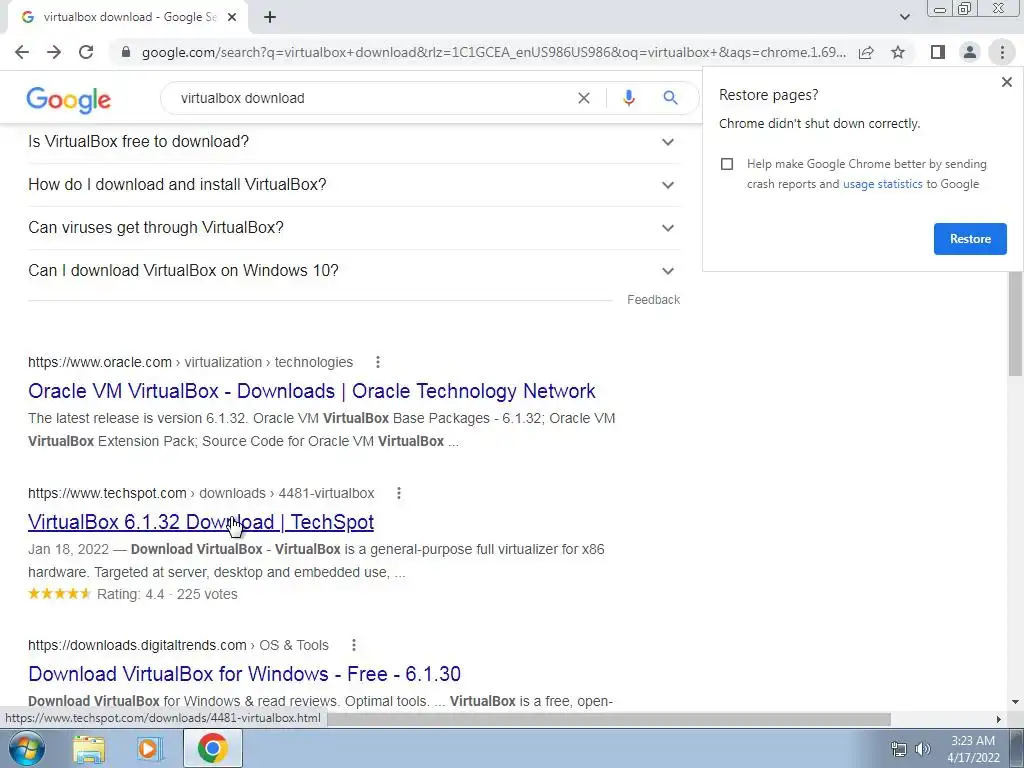Click the scroll right arrow

click(x=999, y=719)
